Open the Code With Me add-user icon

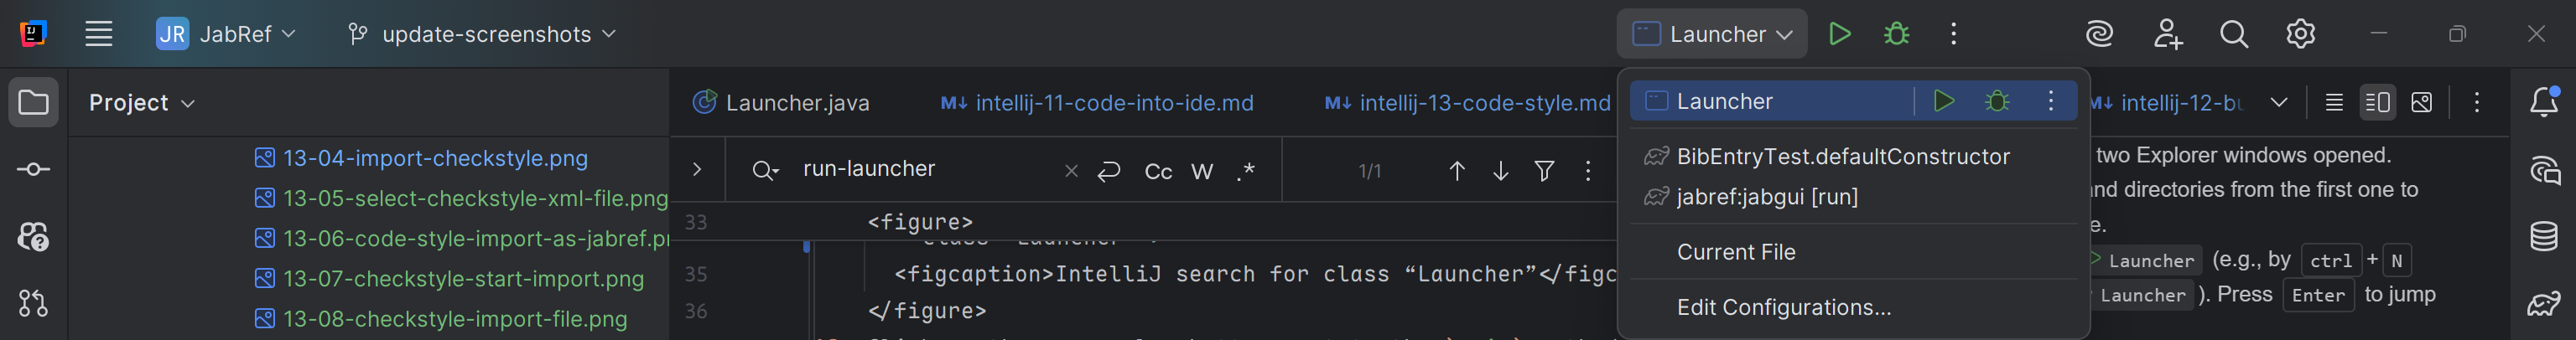pos(2167,34)
